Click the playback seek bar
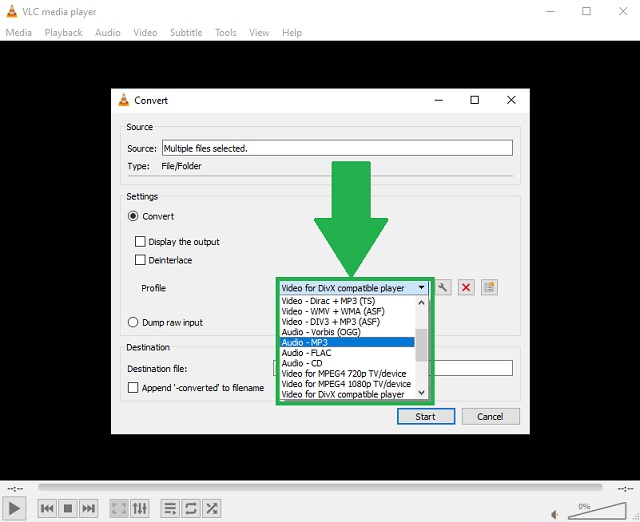This screenshot has height=522, width=640. [x=320, y=487]
